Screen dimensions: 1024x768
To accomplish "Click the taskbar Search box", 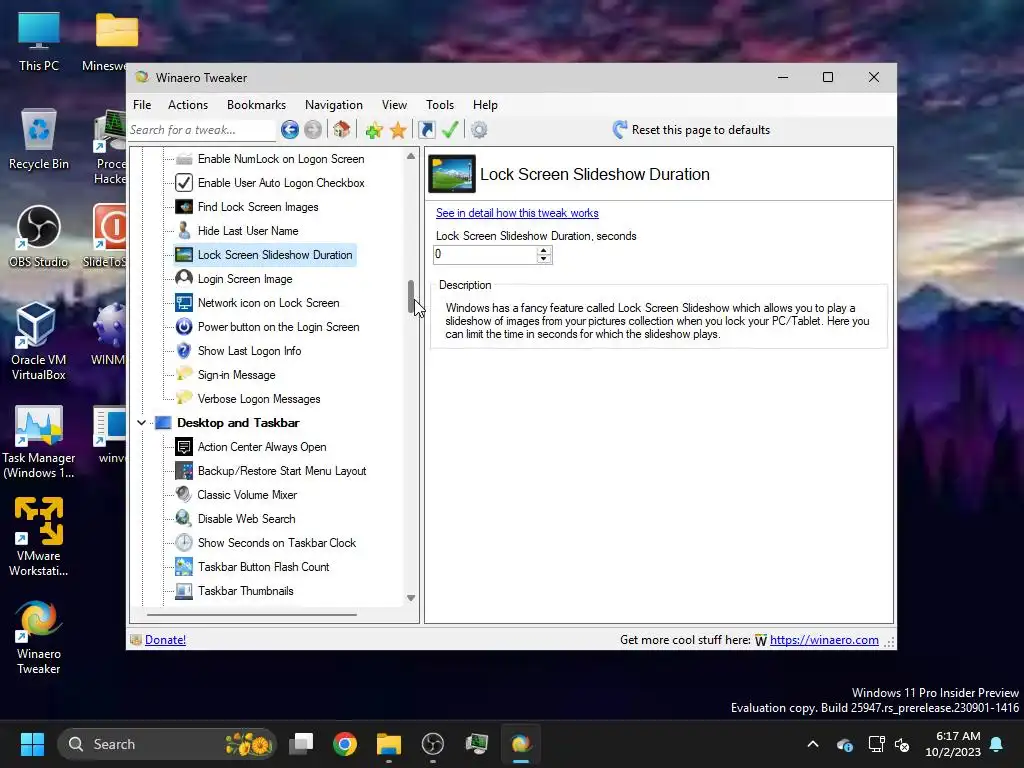I will (x=167, y=744).
